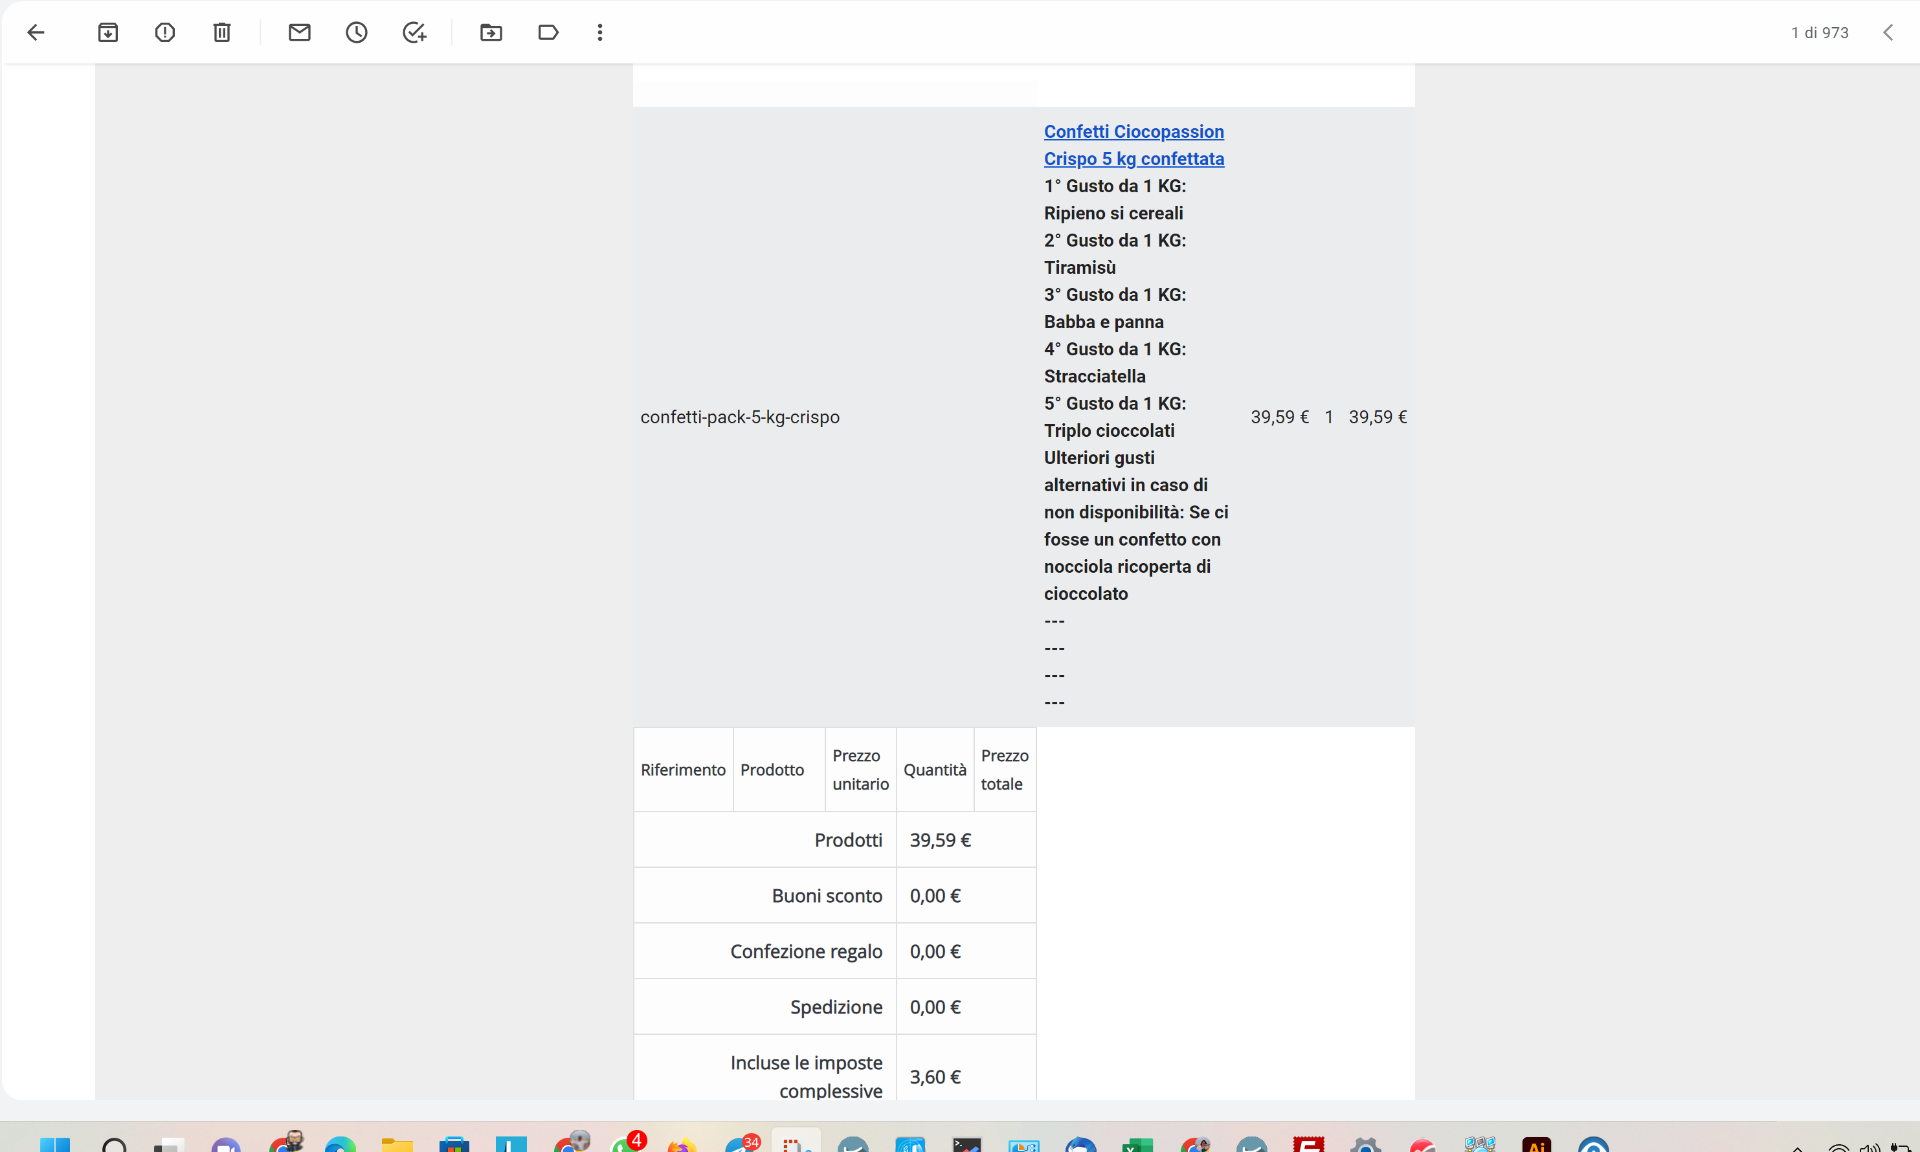Click the 1 di 973 message counter

[x=1819, y=33]
